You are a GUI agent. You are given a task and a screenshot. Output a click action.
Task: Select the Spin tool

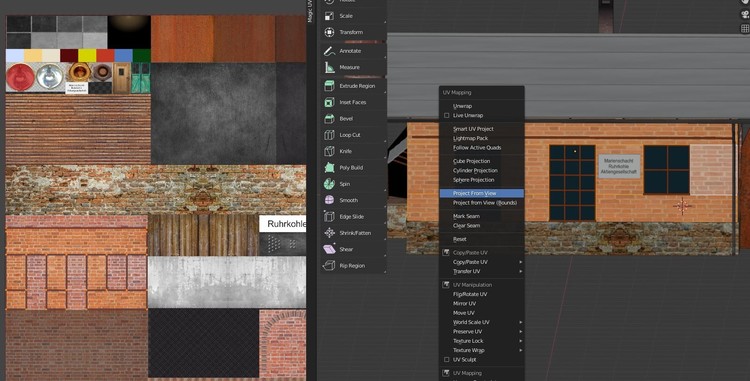point(353,184)
